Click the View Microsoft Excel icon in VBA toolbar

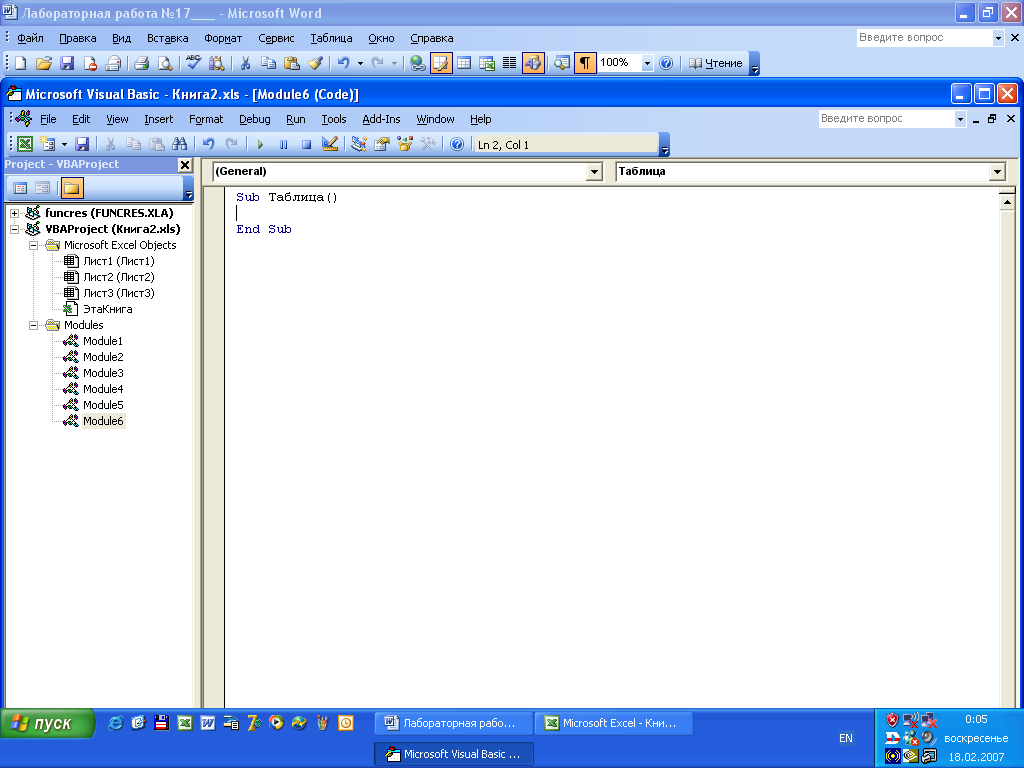tap(25, 144)
